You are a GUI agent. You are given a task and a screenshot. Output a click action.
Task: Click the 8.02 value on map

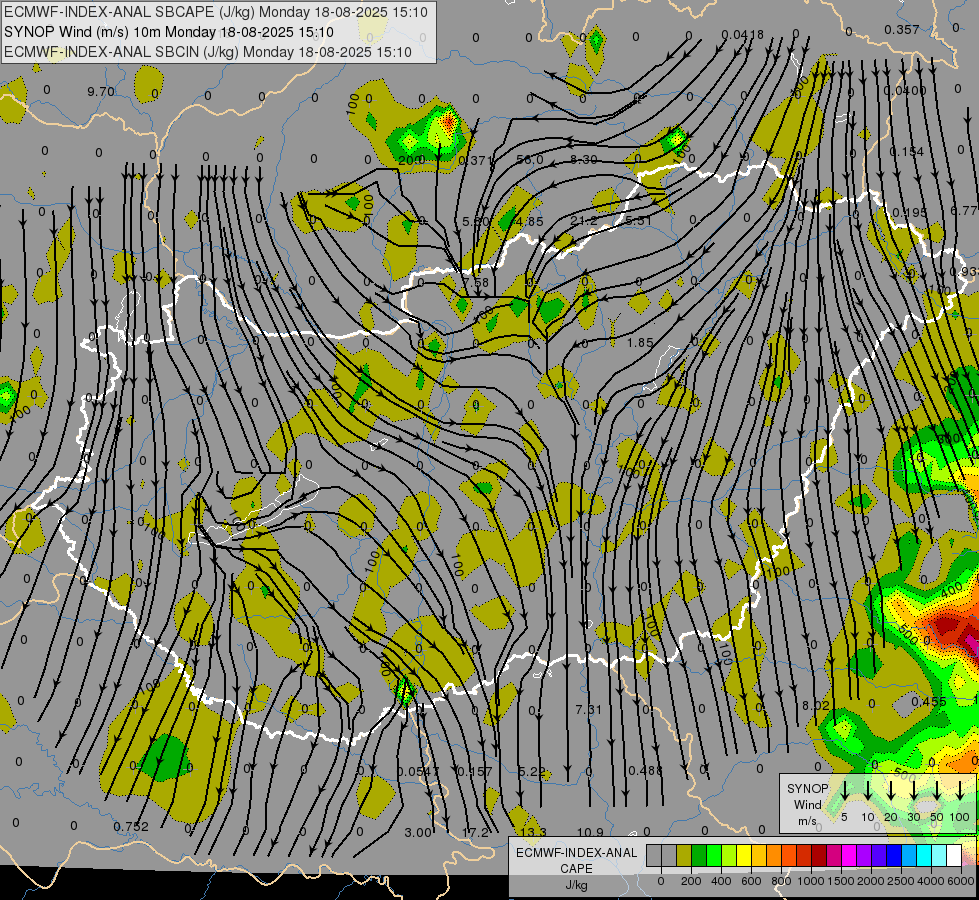point(815,705)
